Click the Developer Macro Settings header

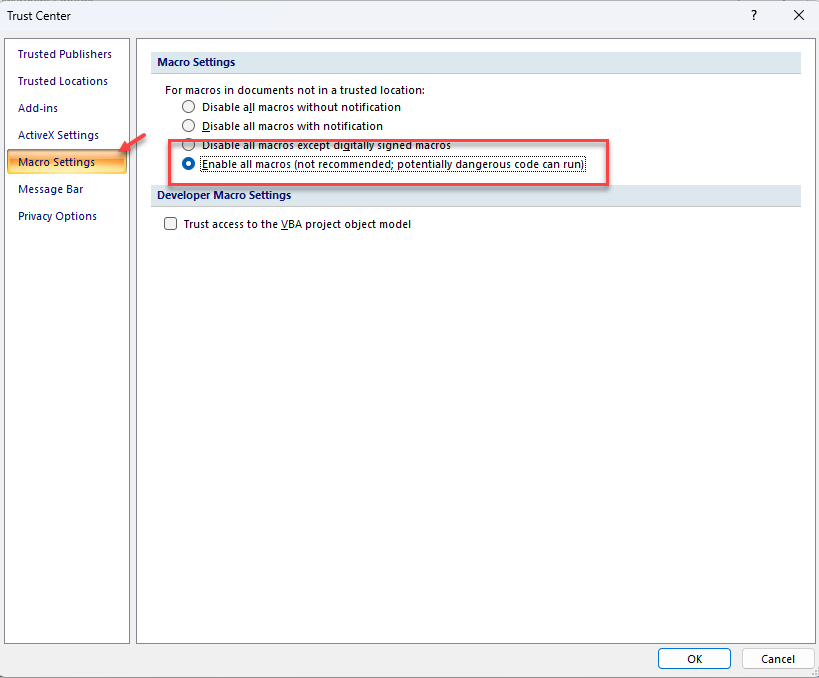[x=224, y=195]
